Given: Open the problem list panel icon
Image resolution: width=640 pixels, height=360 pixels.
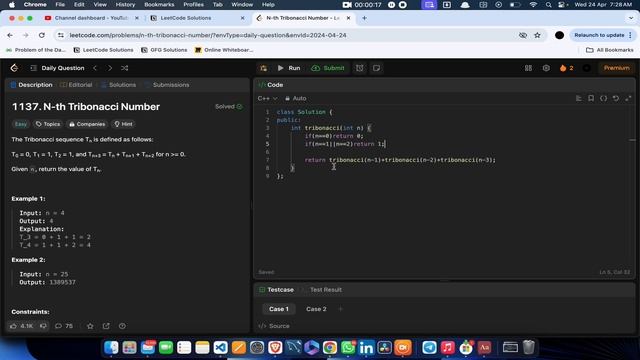Looking at the screenshot, I should coord(33,68).
